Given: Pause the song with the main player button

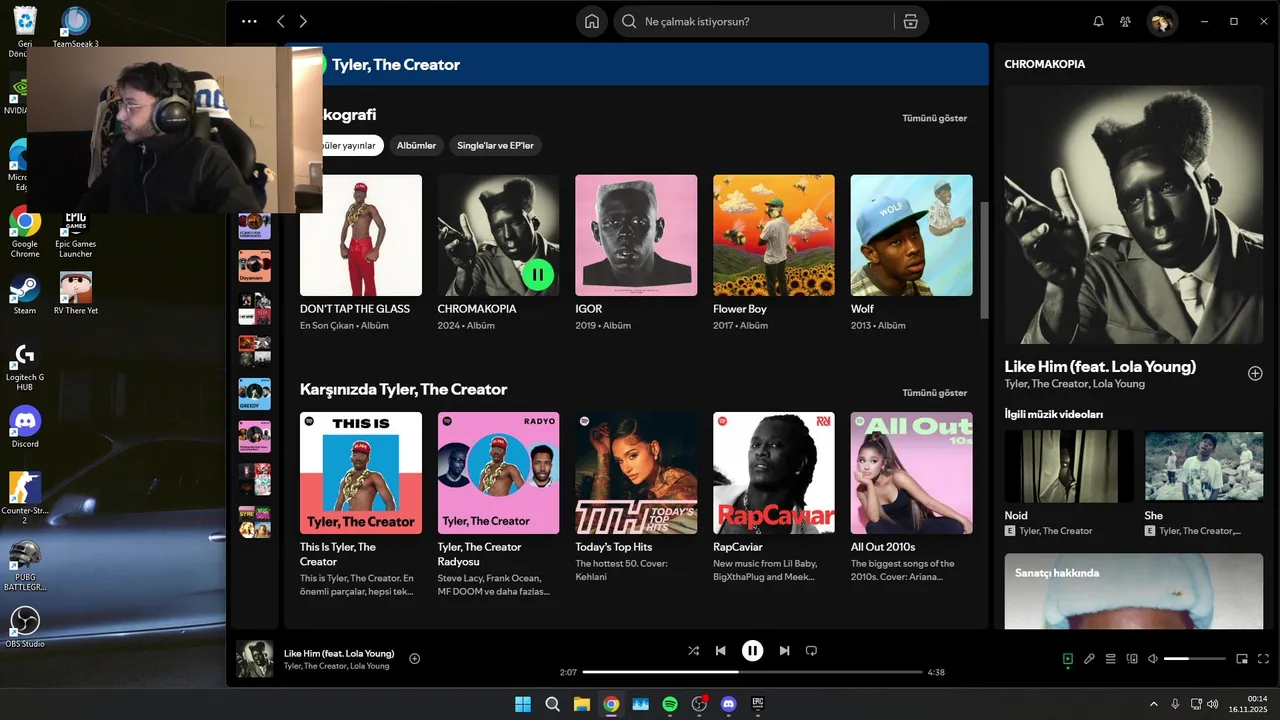Looking at the screenshot, I should click(753, 651).
